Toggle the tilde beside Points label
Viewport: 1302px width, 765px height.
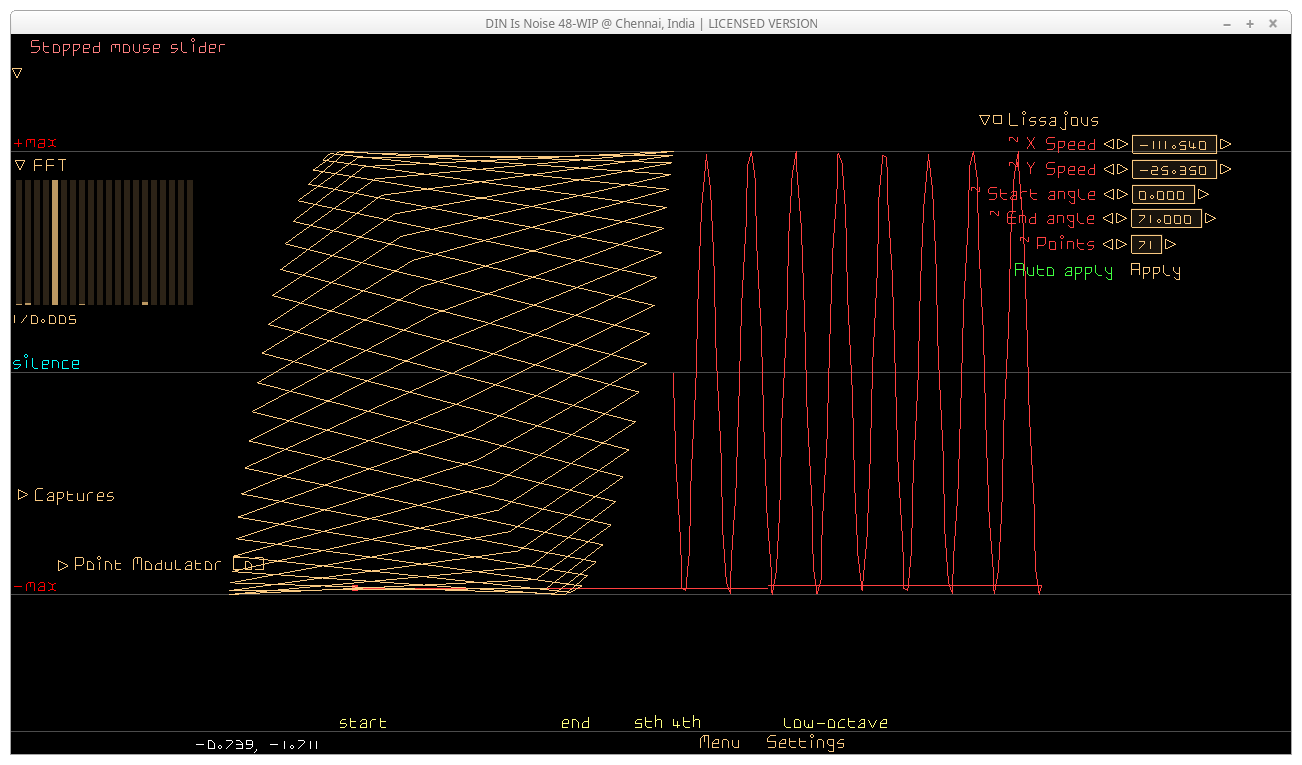(x=1024, y=240)
